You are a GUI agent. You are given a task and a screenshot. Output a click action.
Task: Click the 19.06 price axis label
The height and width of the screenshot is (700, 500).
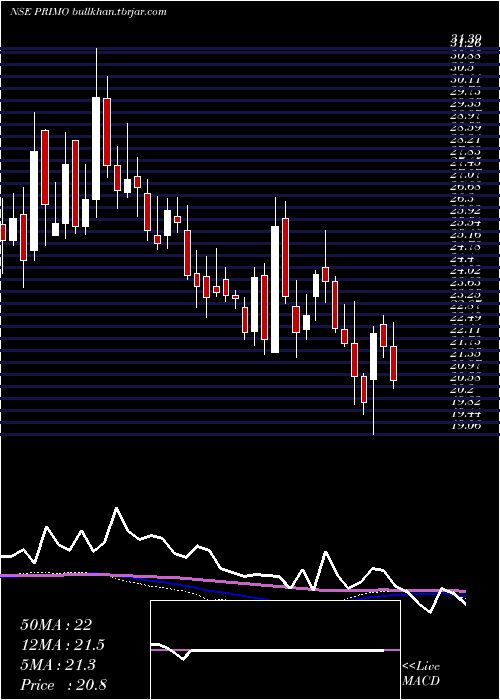(466, 426)
